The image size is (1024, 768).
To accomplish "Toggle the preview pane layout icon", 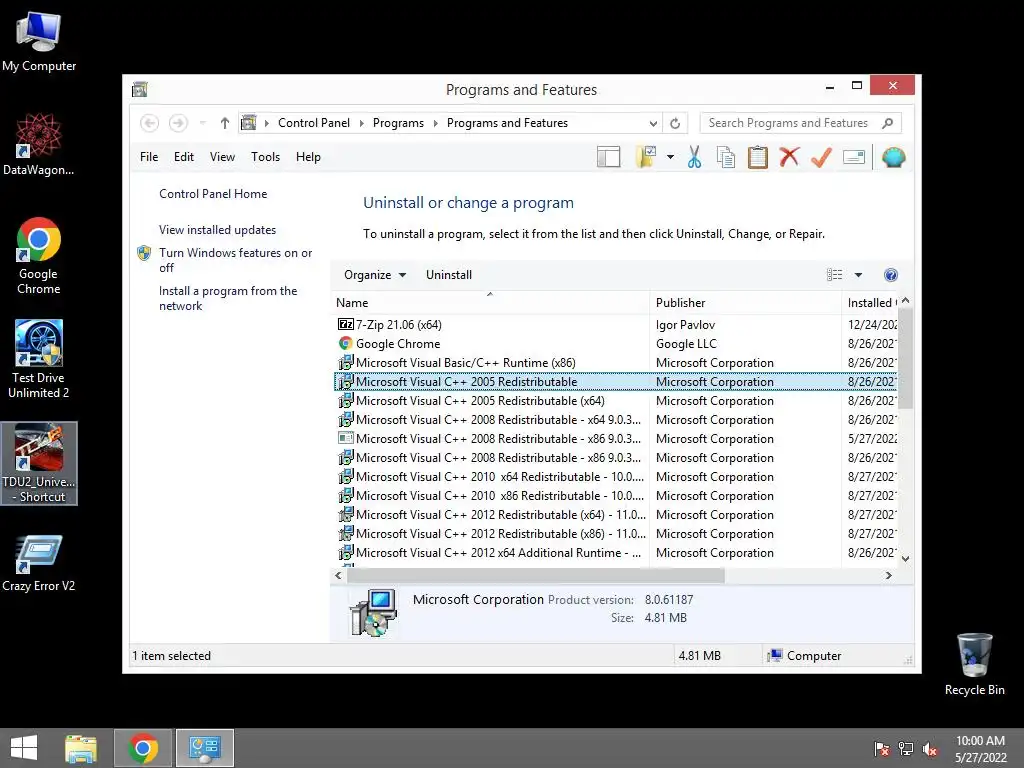I will 608,157.
